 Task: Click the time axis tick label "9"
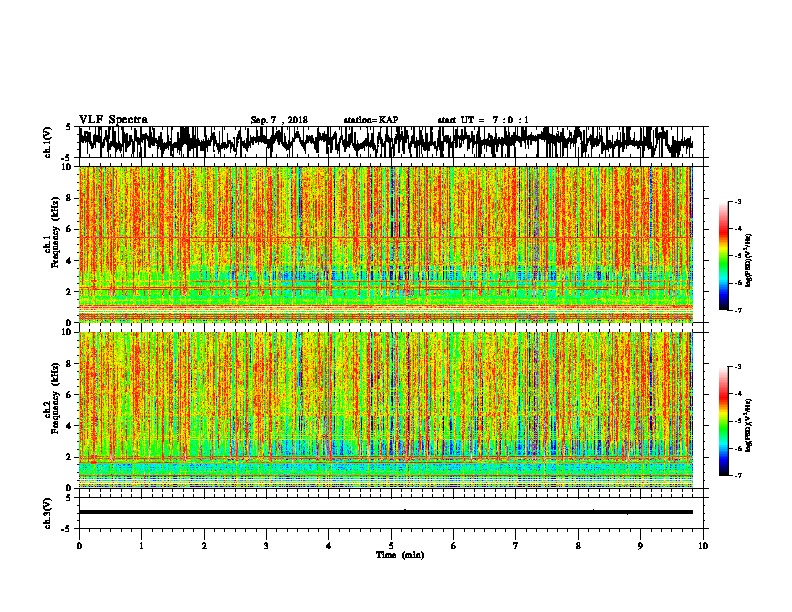640,546
